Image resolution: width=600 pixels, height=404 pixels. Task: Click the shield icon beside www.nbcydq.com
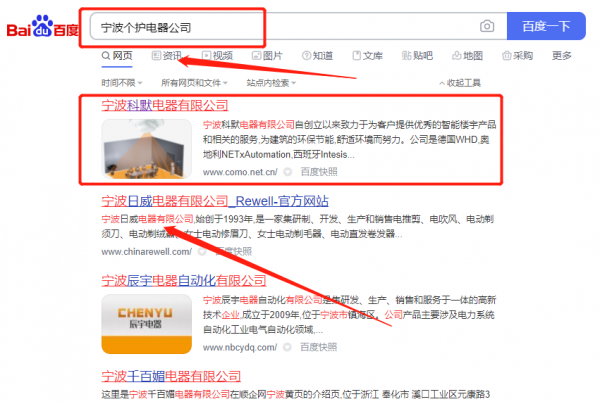pos(287,347)
